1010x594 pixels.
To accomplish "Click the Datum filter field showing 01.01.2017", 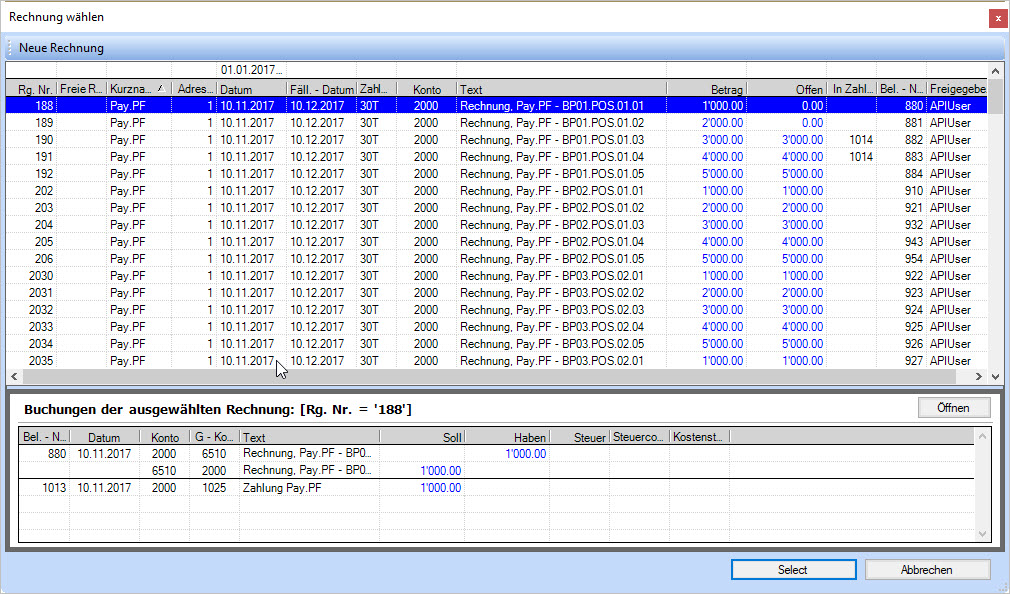I will tap(251, 70).
